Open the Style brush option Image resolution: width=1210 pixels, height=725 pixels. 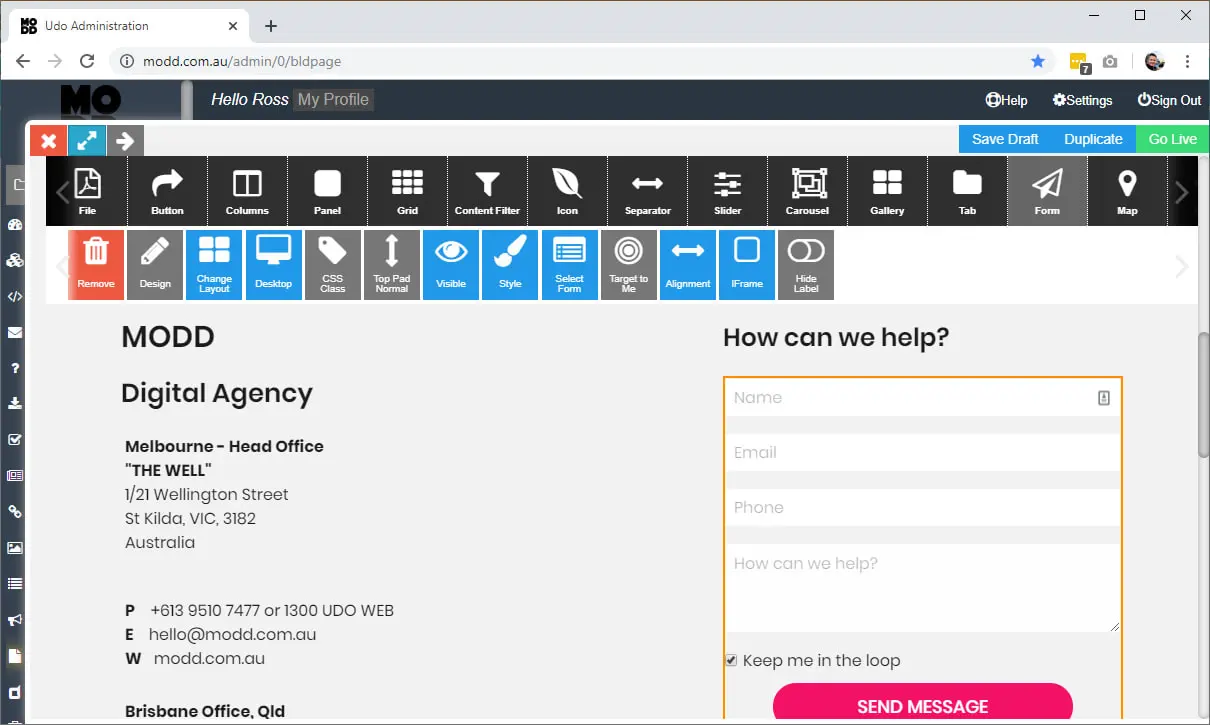point(510,265)
